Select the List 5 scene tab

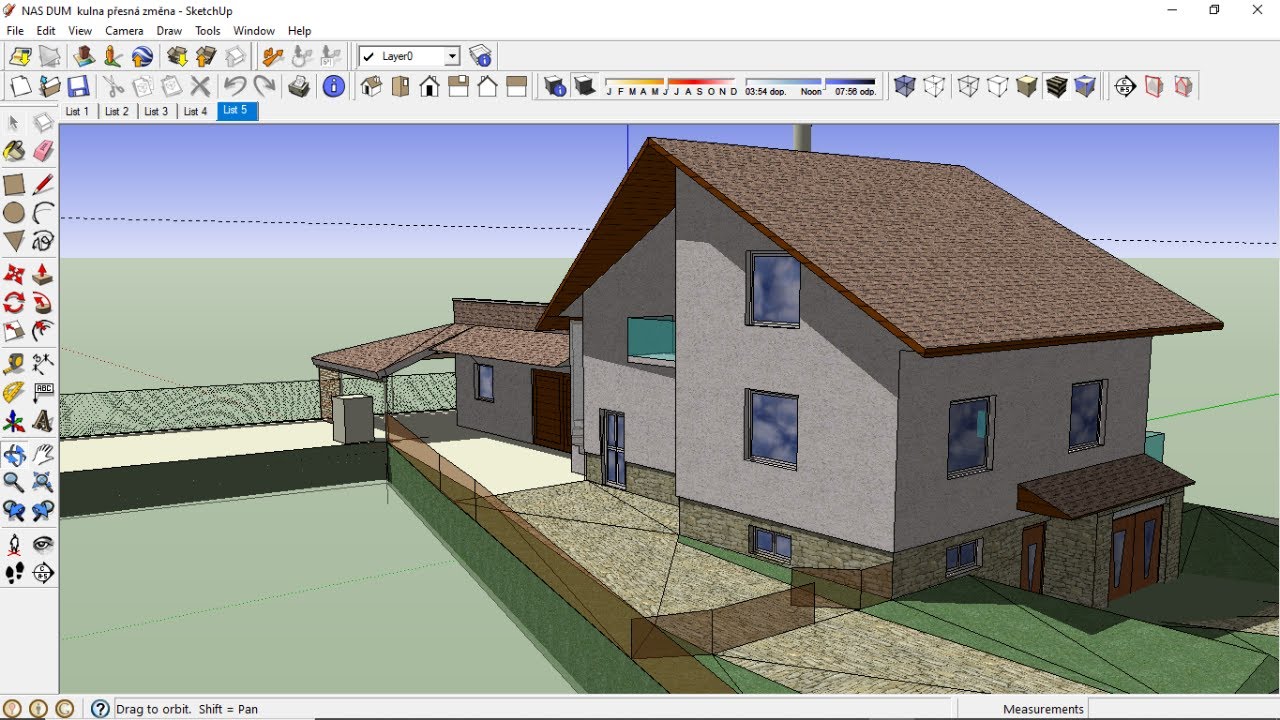click(237, 111)
